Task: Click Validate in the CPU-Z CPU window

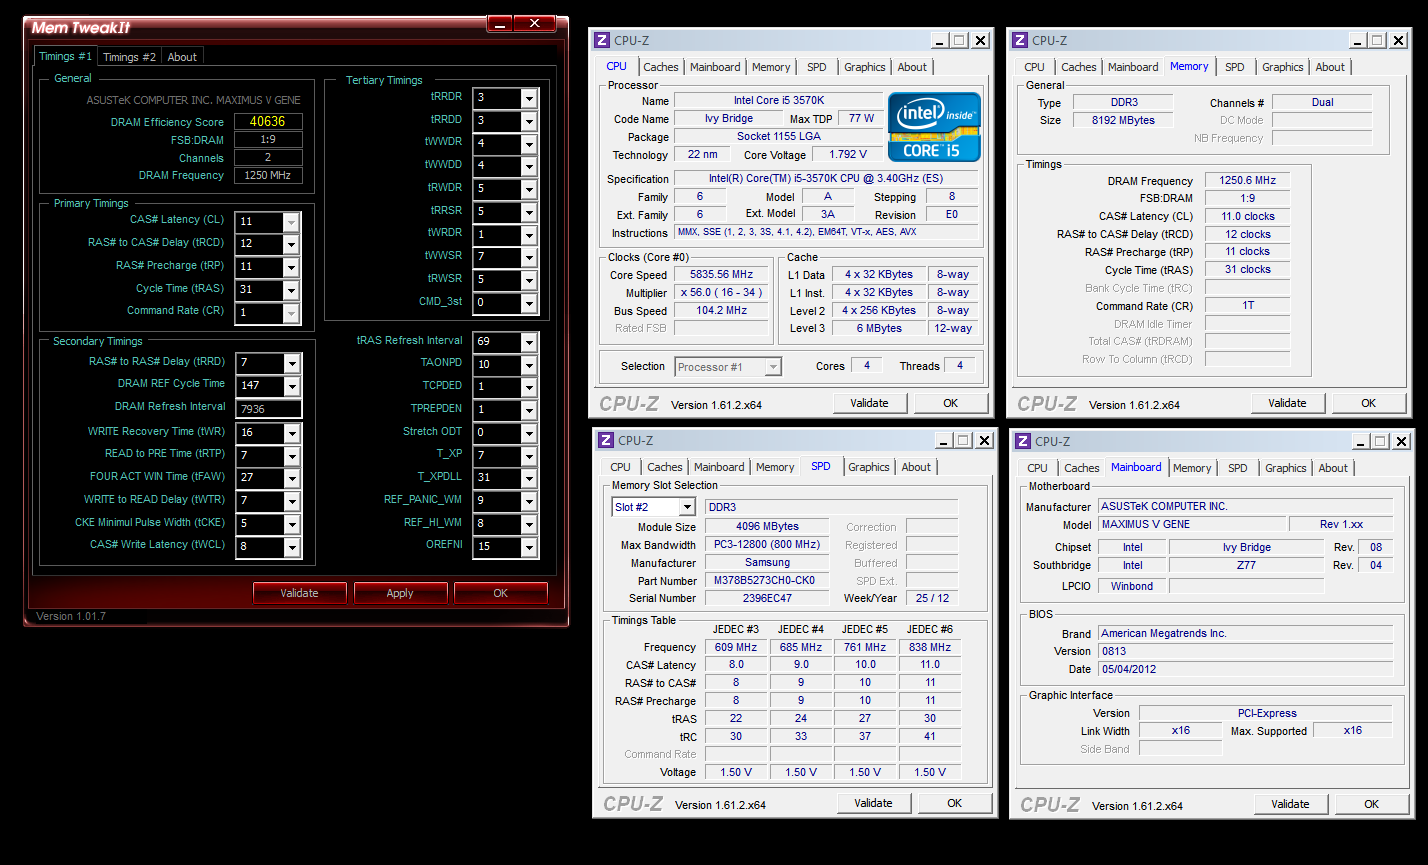Action: 870,403
